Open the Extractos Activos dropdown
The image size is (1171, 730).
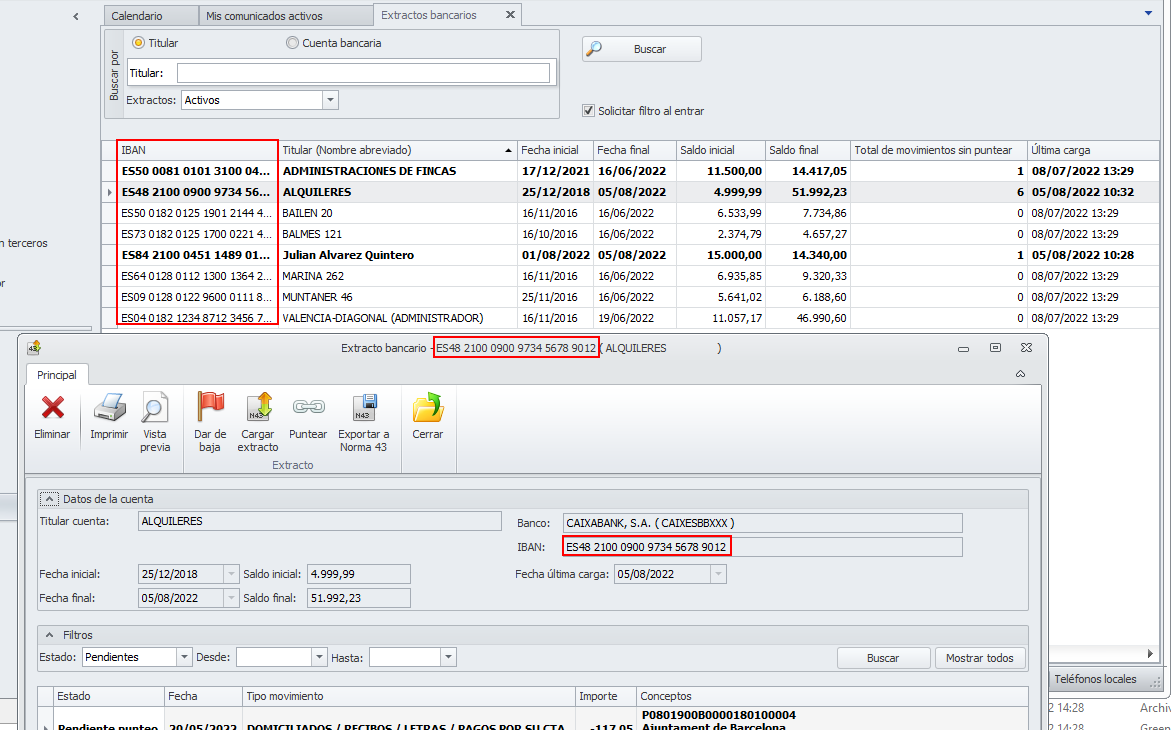click(330, 100)
